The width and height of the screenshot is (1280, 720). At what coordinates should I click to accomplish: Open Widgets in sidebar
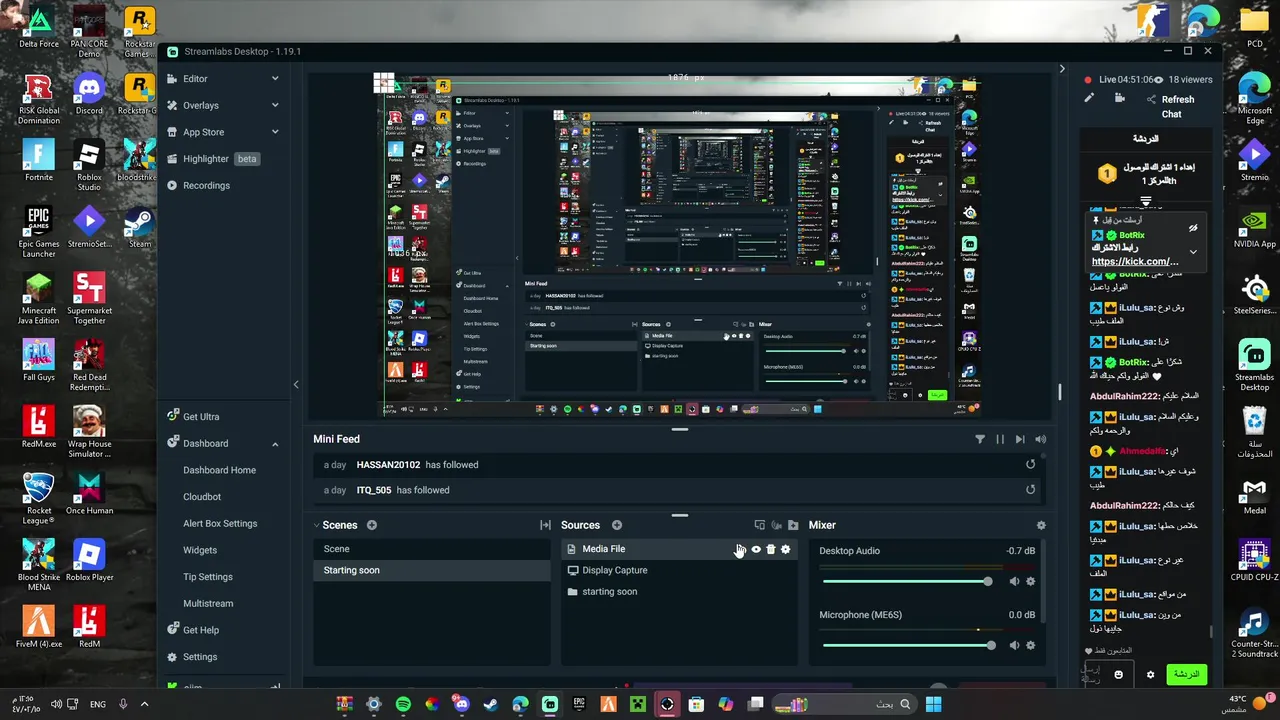pos(199,550)
